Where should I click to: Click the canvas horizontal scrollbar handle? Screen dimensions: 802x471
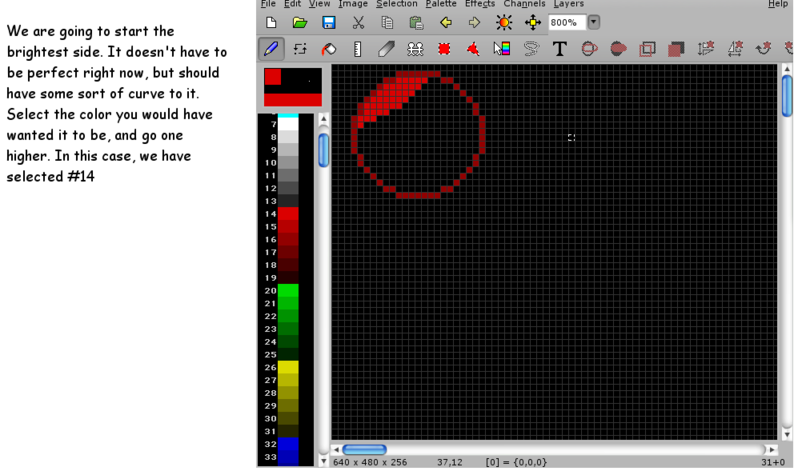364,450
